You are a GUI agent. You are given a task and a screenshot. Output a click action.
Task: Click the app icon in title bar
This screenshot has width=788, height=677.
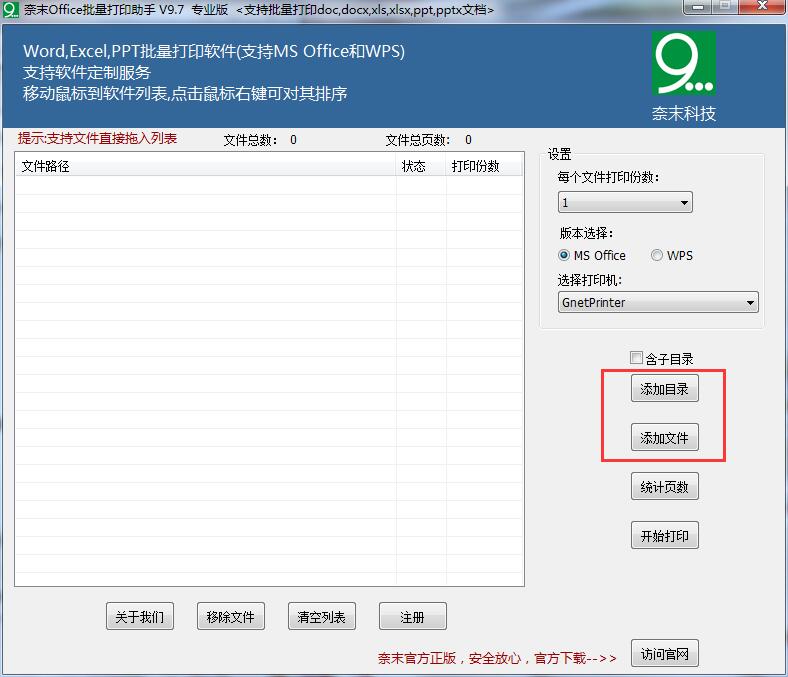point(11,10)
